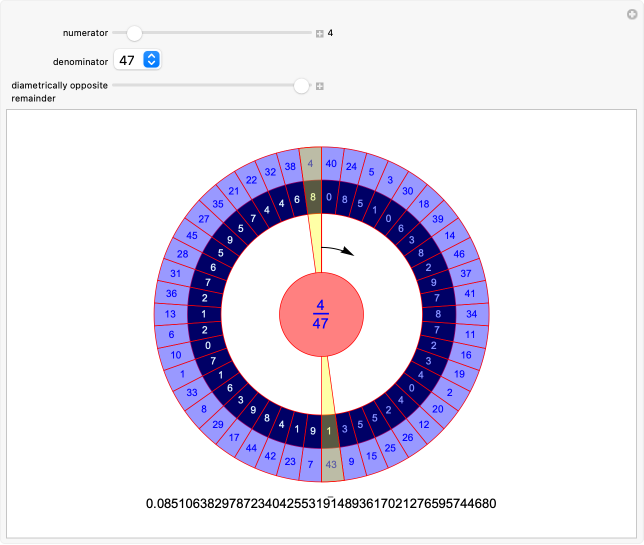Select the highlighted outer remainder 43 segment
This screenshot has height=545, width=644.
tap(330, 464)
